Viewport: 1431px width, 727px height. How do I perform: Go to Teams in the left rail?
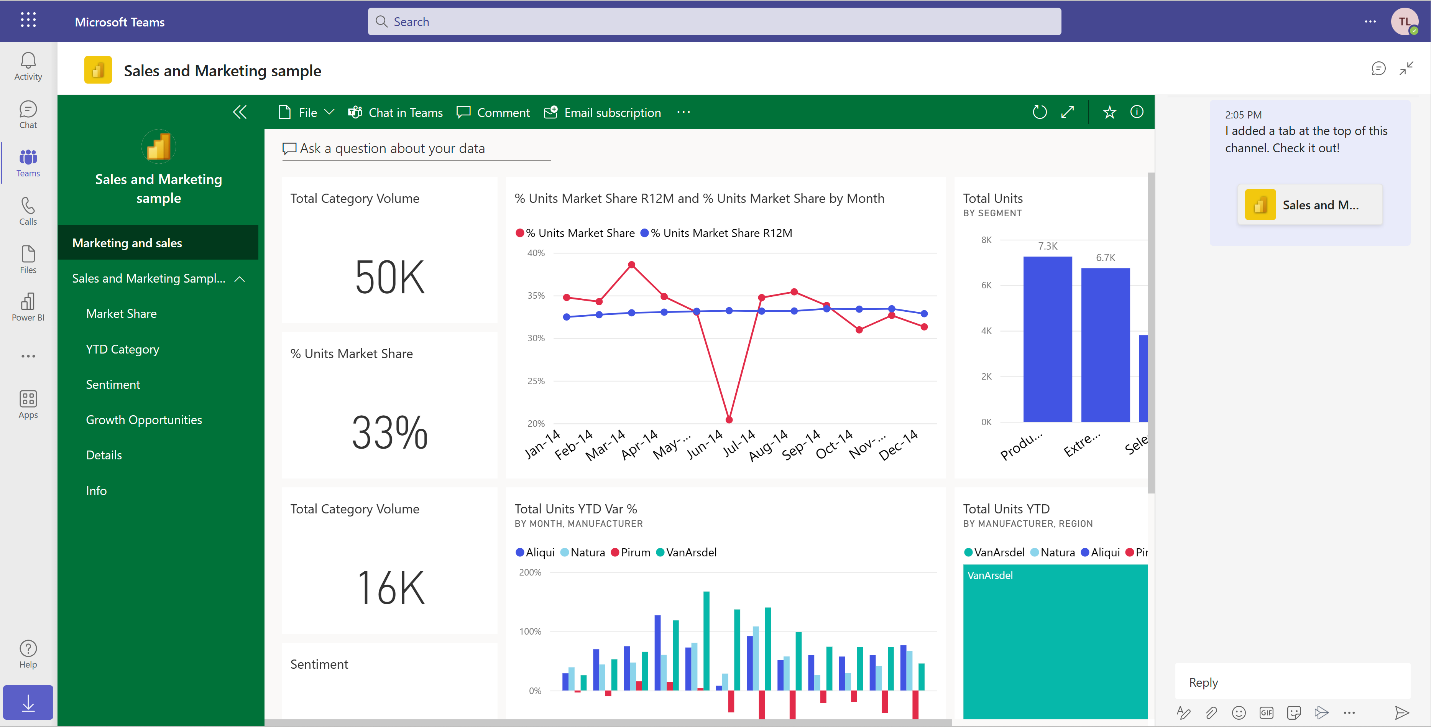click(x=28, y=163)
